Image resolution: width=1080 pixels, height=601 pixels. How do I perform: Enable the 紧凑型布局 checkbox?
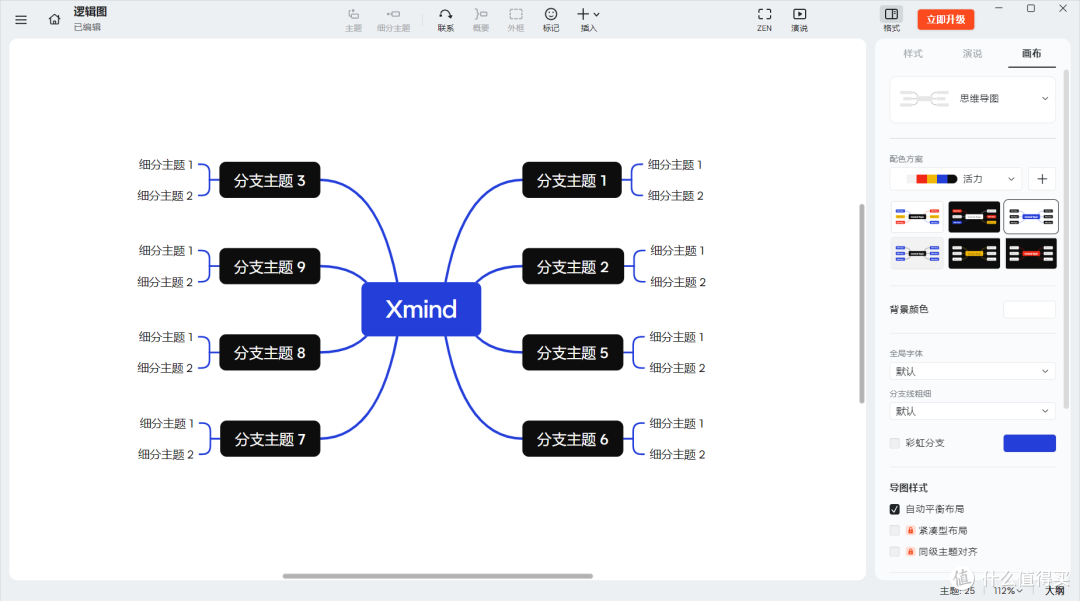(x=895, y=531)
